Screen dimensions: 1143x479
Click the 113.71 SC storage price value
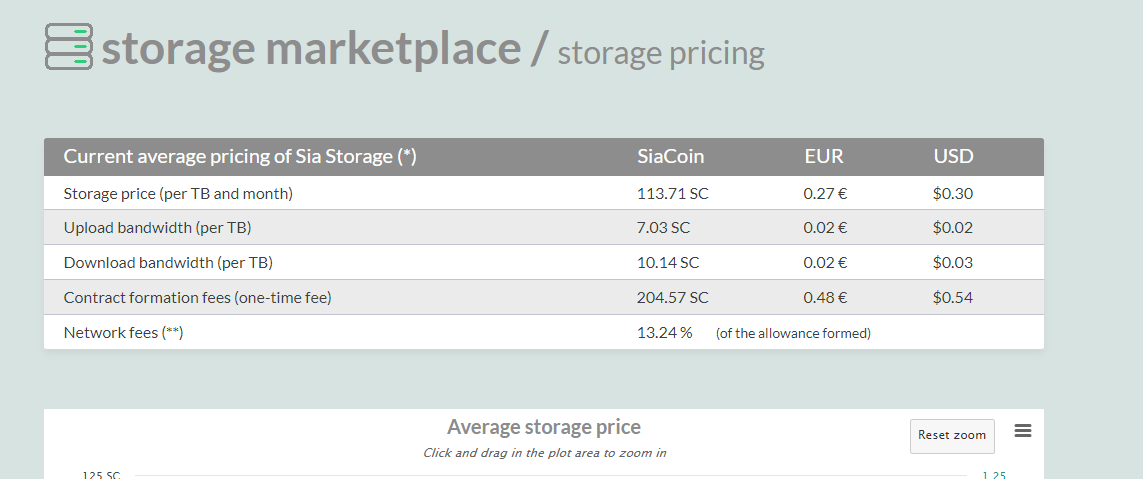(672, 193)
